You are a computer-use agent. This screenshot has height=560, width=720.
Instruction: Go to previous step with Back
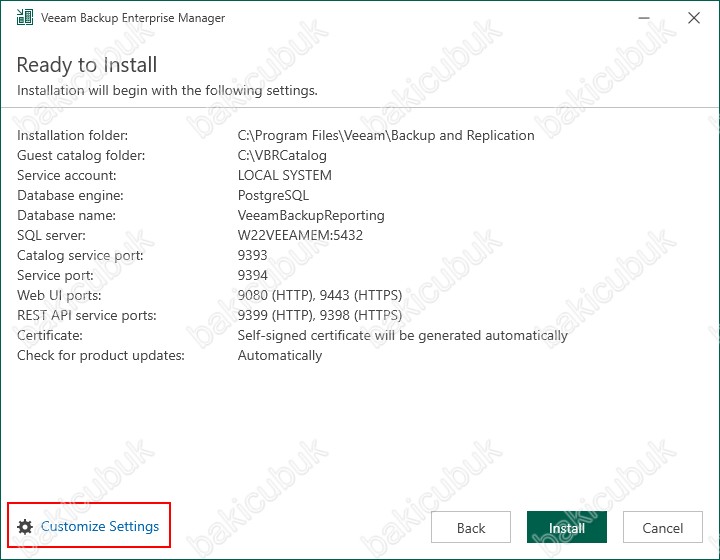tap(471, 527)
